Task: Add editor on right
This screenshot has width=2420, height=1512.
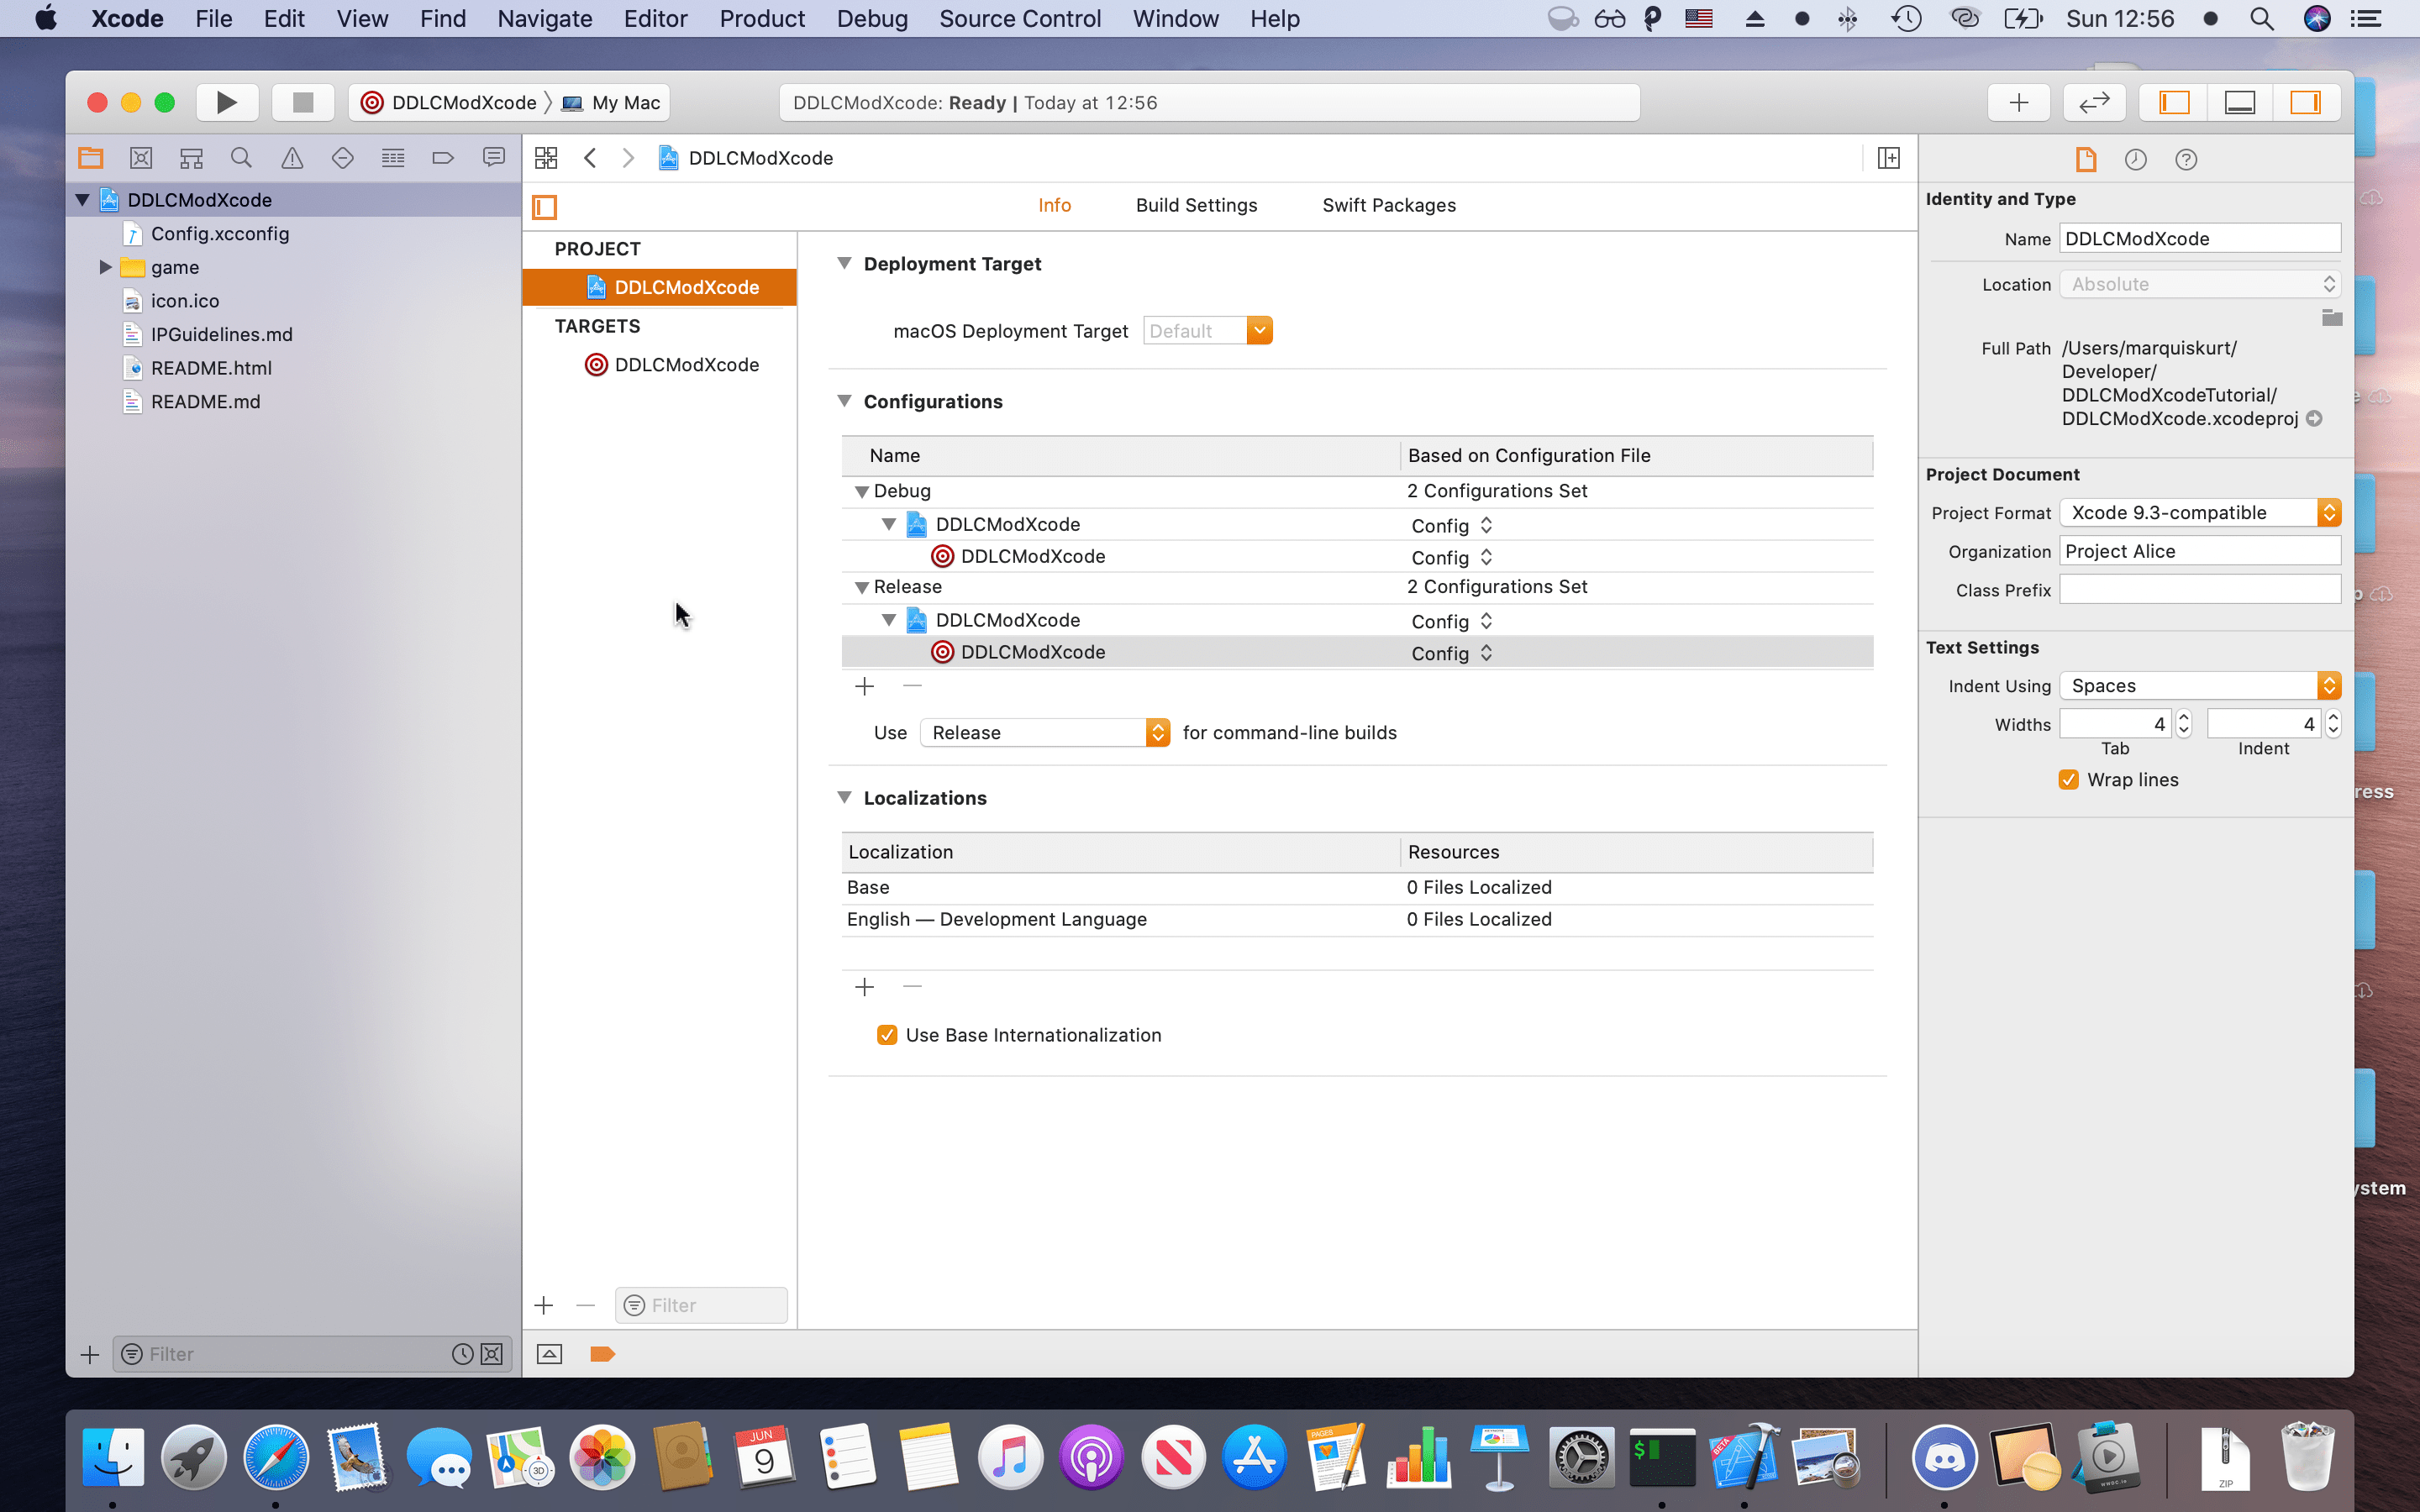Action: click(1889, 158)
